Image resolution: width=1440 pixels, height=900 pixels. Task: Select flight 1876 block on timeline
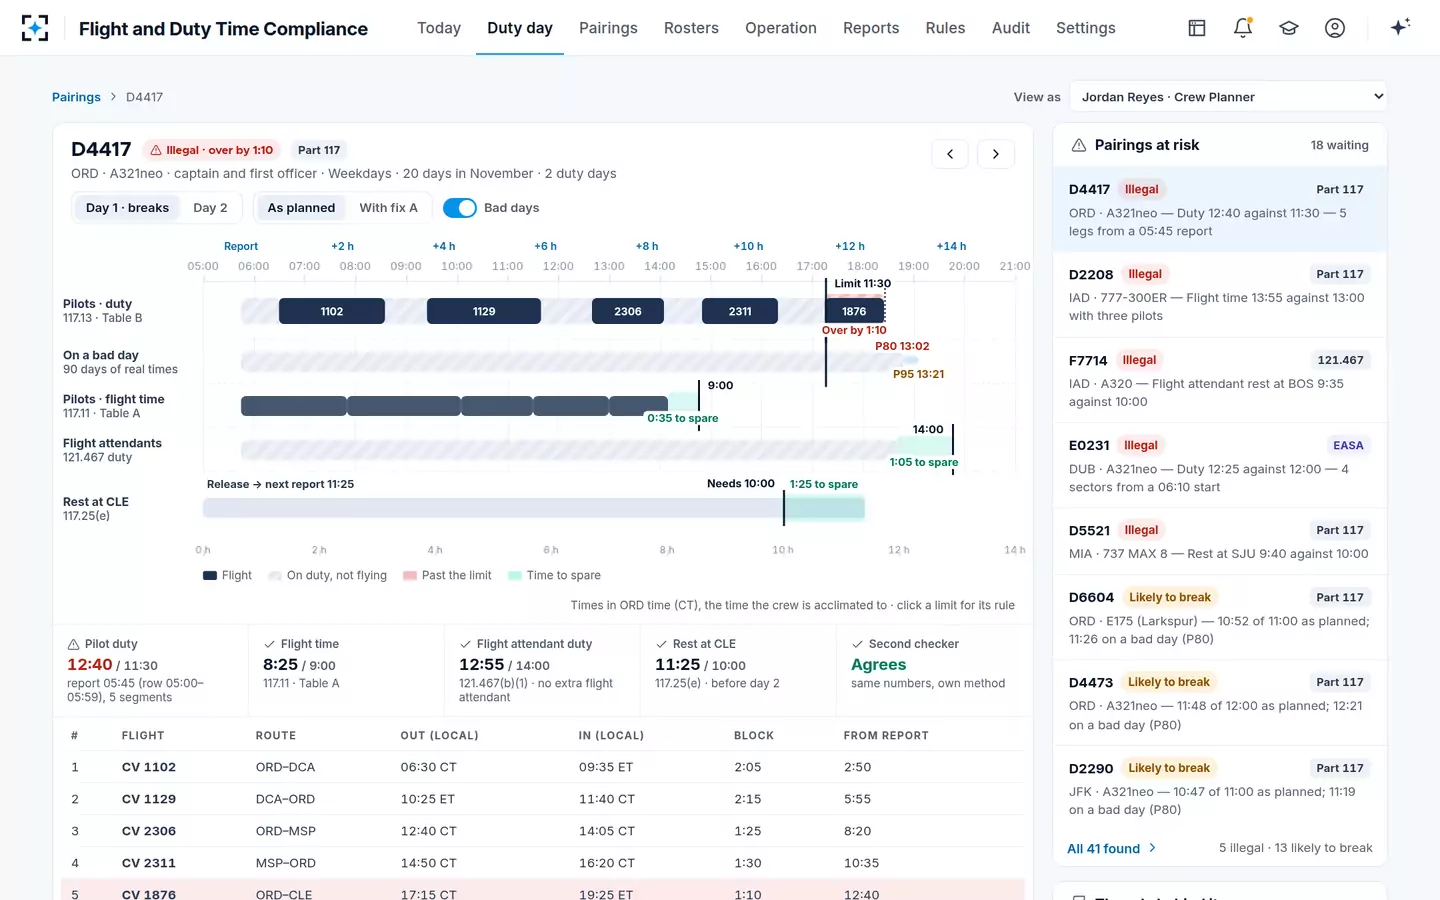pos(854,311)
